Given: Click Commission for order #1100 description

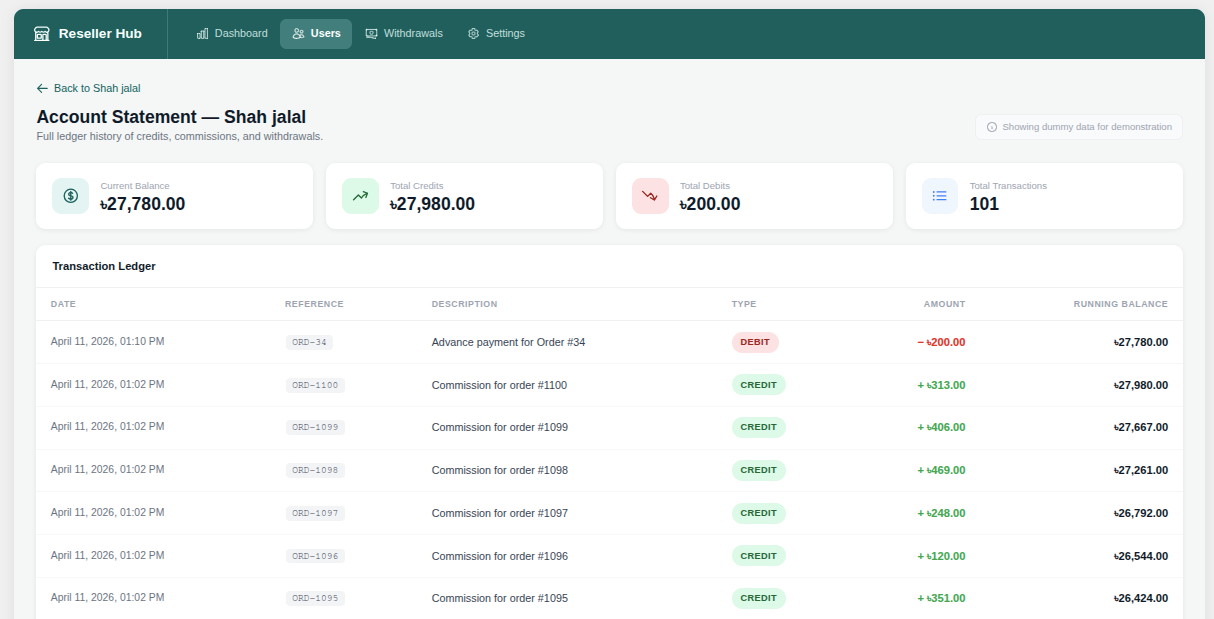Looking at the screenshot, I should click(500, 385).
